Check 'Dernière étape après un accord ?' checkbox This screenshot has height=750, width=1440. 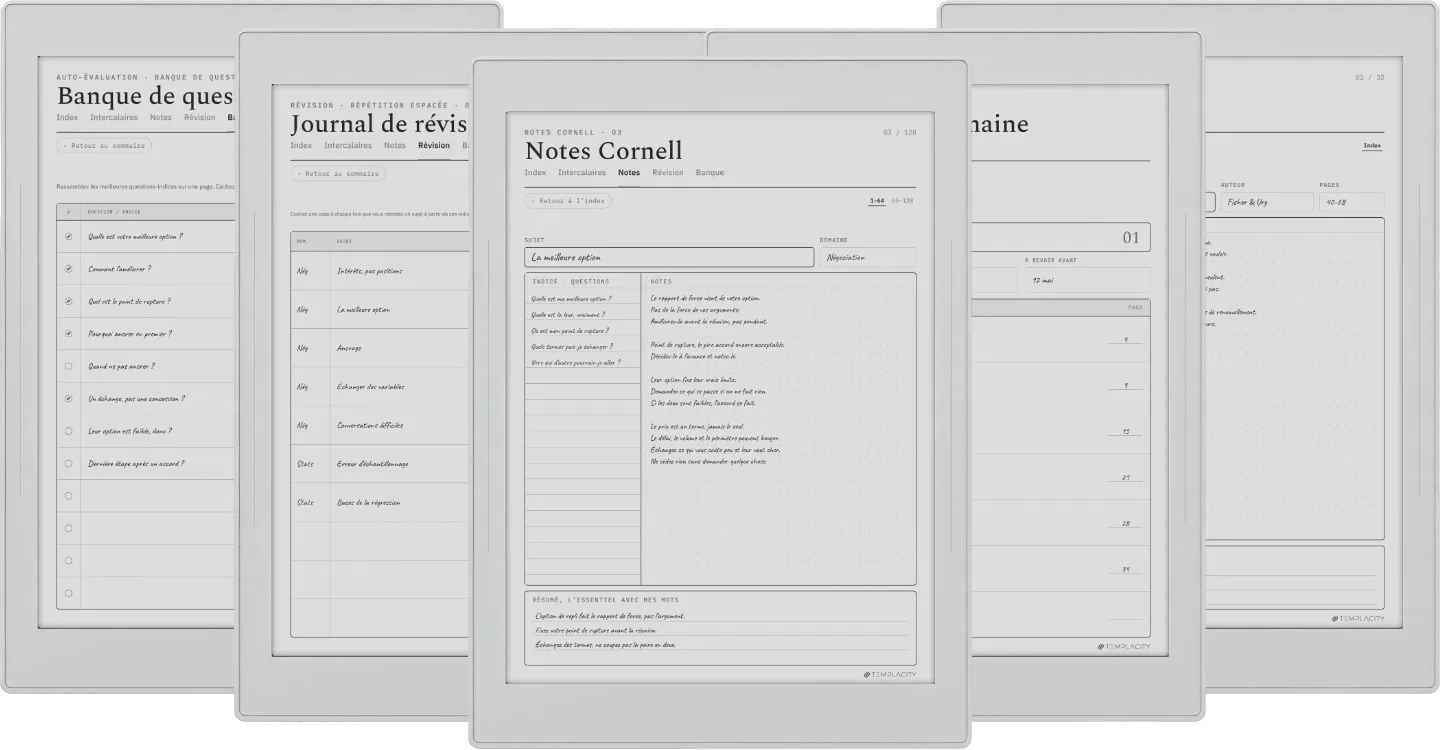pos(68,463)
